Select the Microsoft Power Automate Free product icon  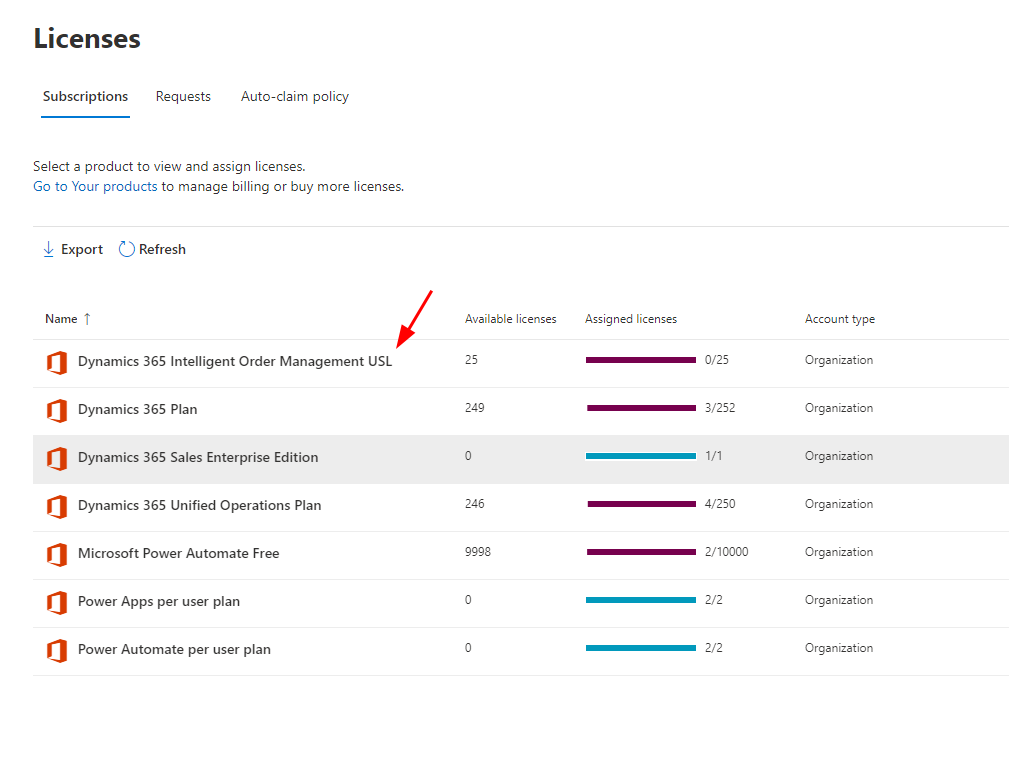(x=57, y=554)
